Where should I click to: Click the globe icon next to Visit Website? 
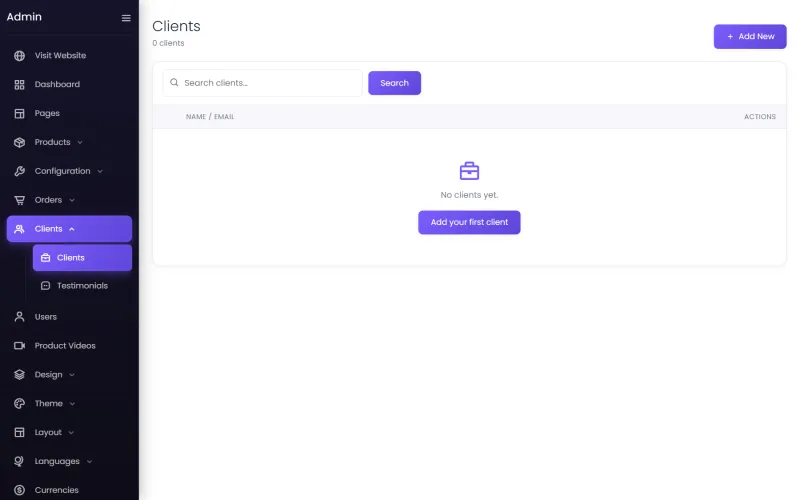[19, 56]
